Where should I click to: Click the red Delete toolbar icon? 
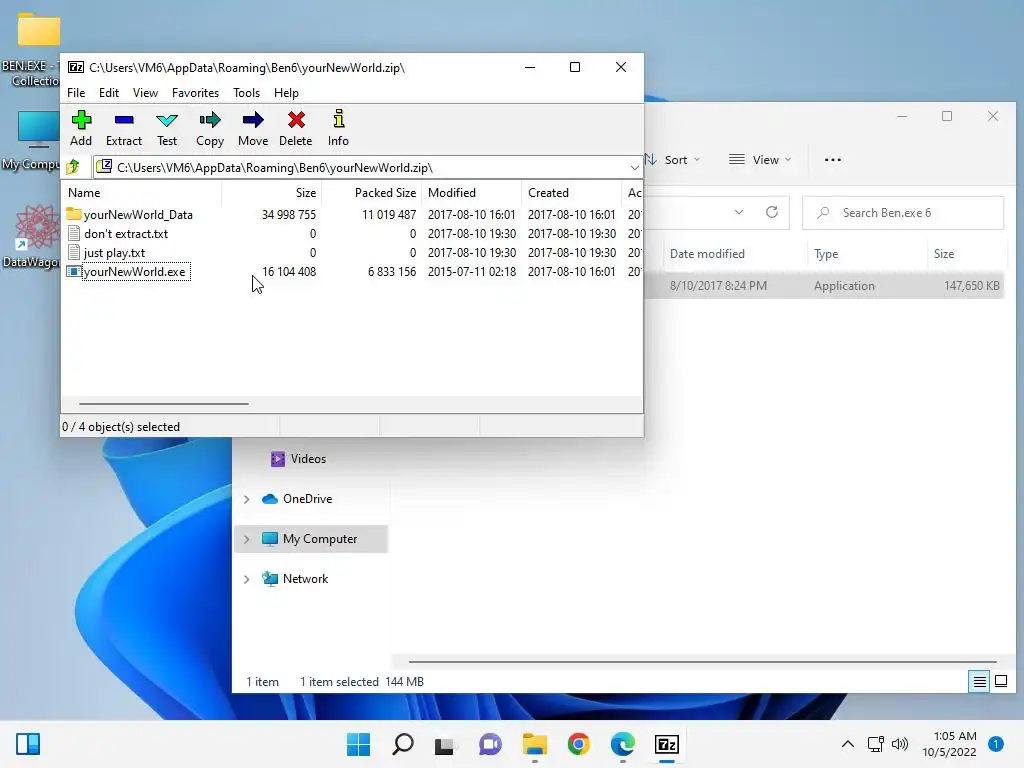296,128
